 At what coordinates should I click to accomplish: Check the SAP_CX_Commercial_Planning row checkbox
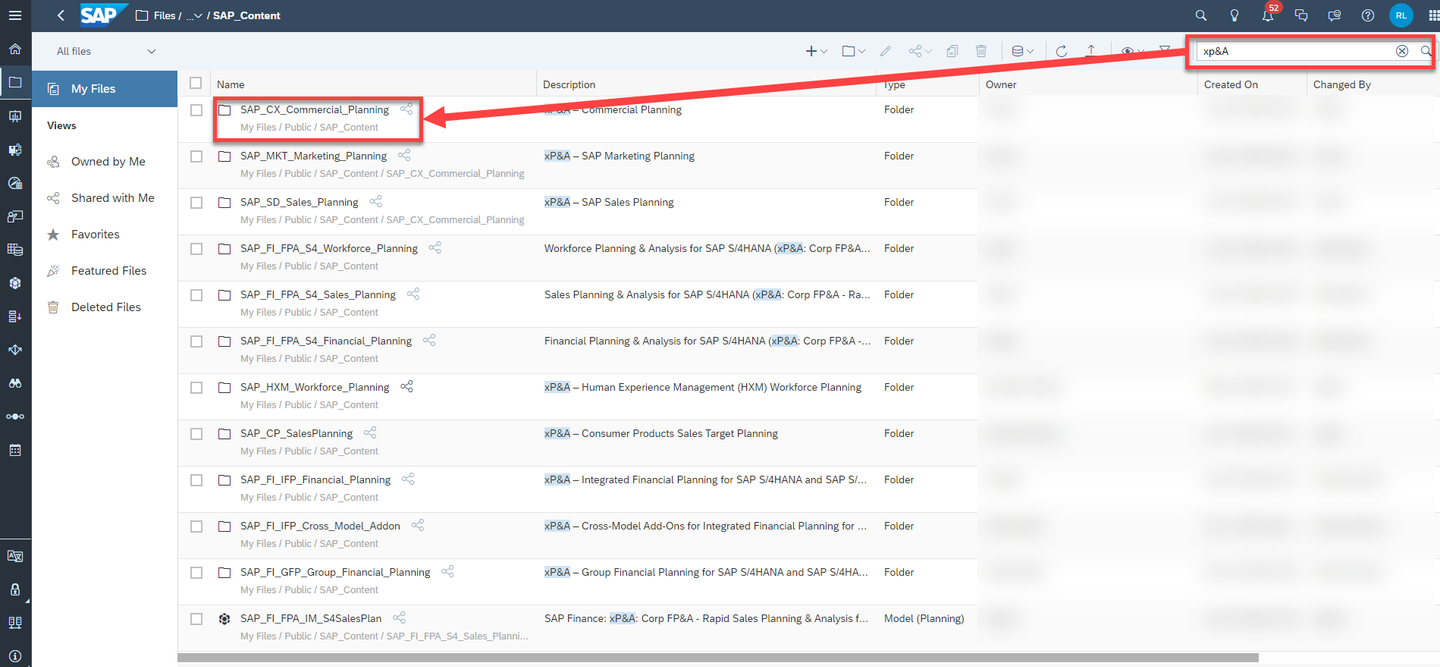pos(196,110)
